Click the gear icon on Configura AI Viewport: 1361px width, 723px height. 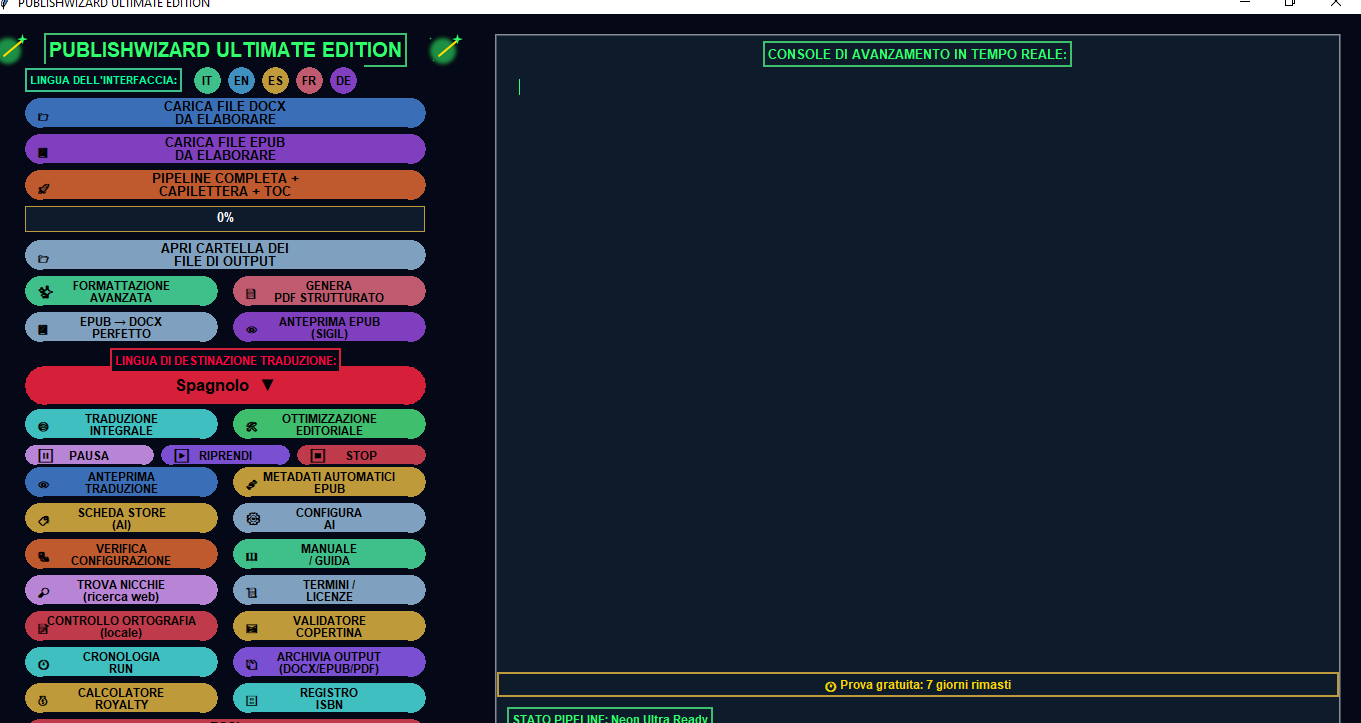[253, 520]
